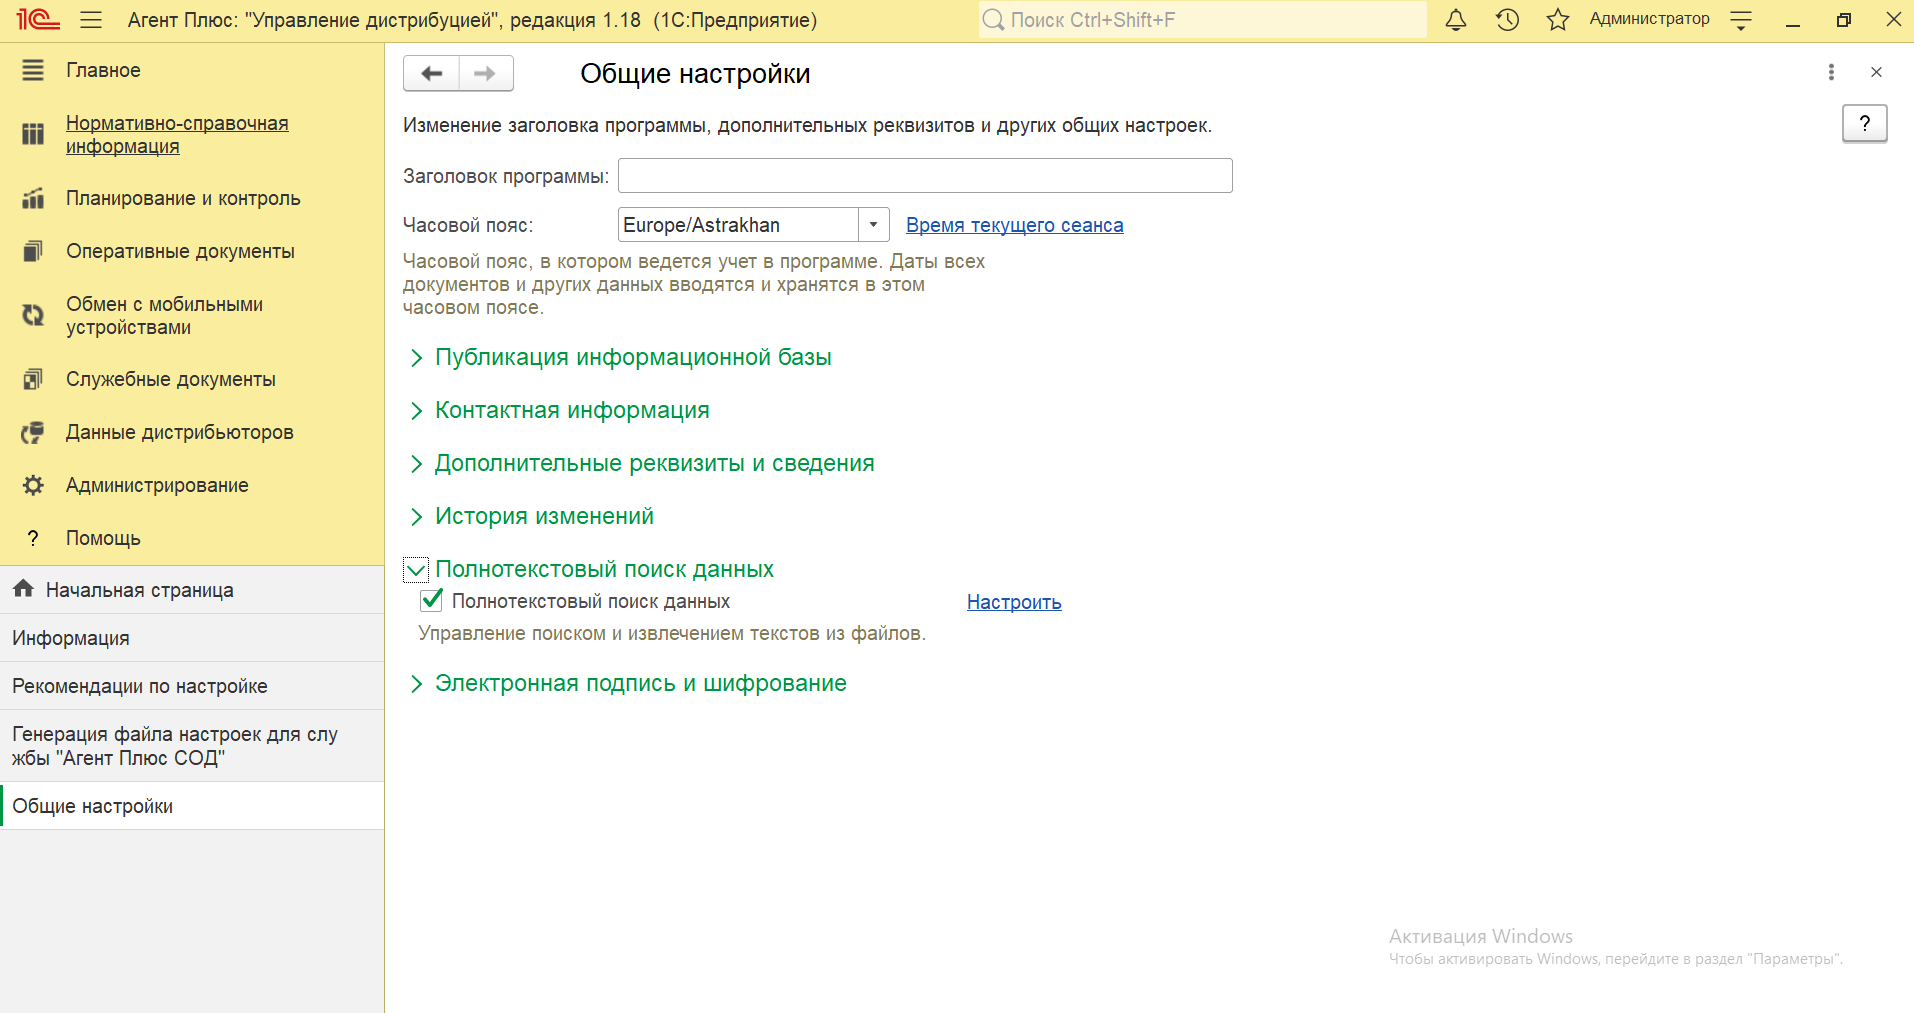The width and height of the screenshot is (1914, 1013).
Task: Toggle Полнотекстовый поиск данных checkbox
Action: (431, 600)
